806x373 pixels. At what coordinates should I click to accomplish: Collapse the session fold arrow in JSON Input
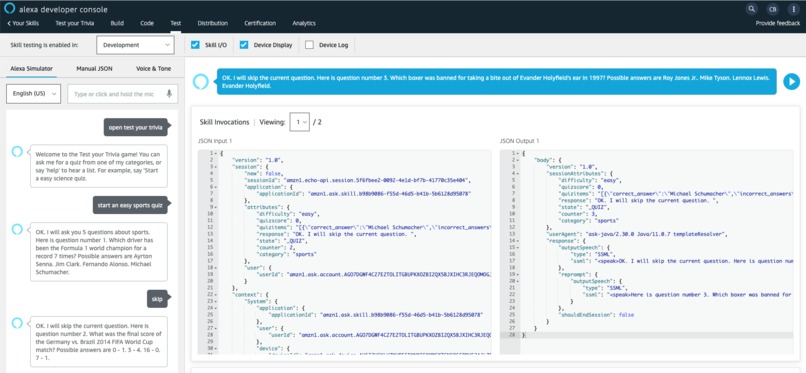coord(216,166)
